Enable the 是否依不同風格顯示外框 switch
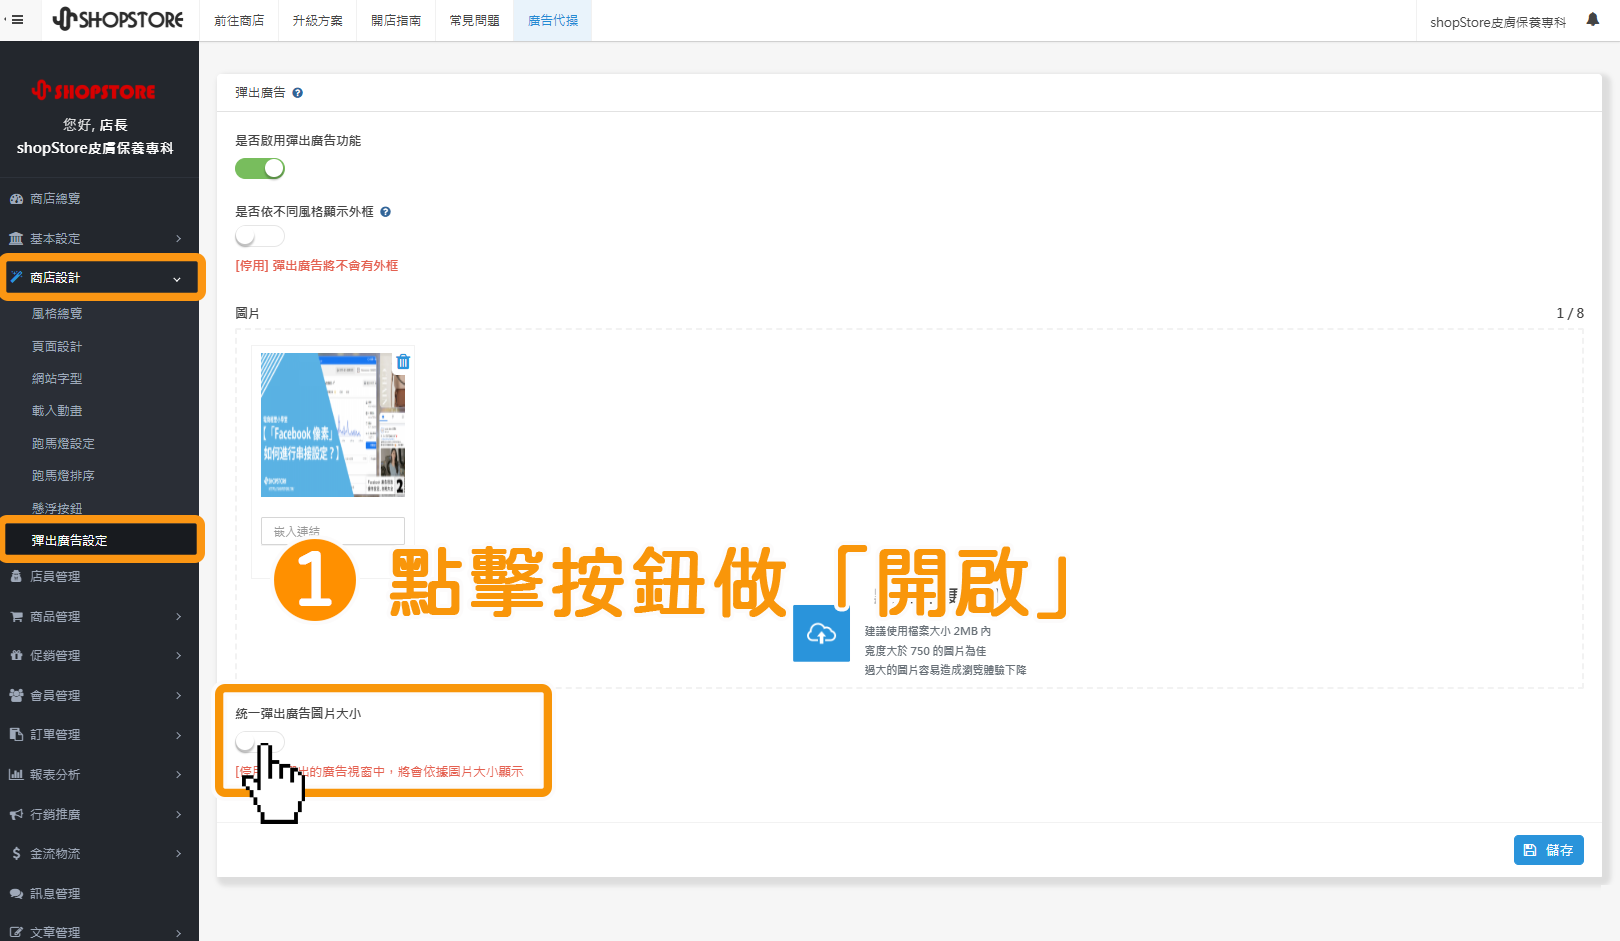The image size is (1620, 941). tap(260, 237)
